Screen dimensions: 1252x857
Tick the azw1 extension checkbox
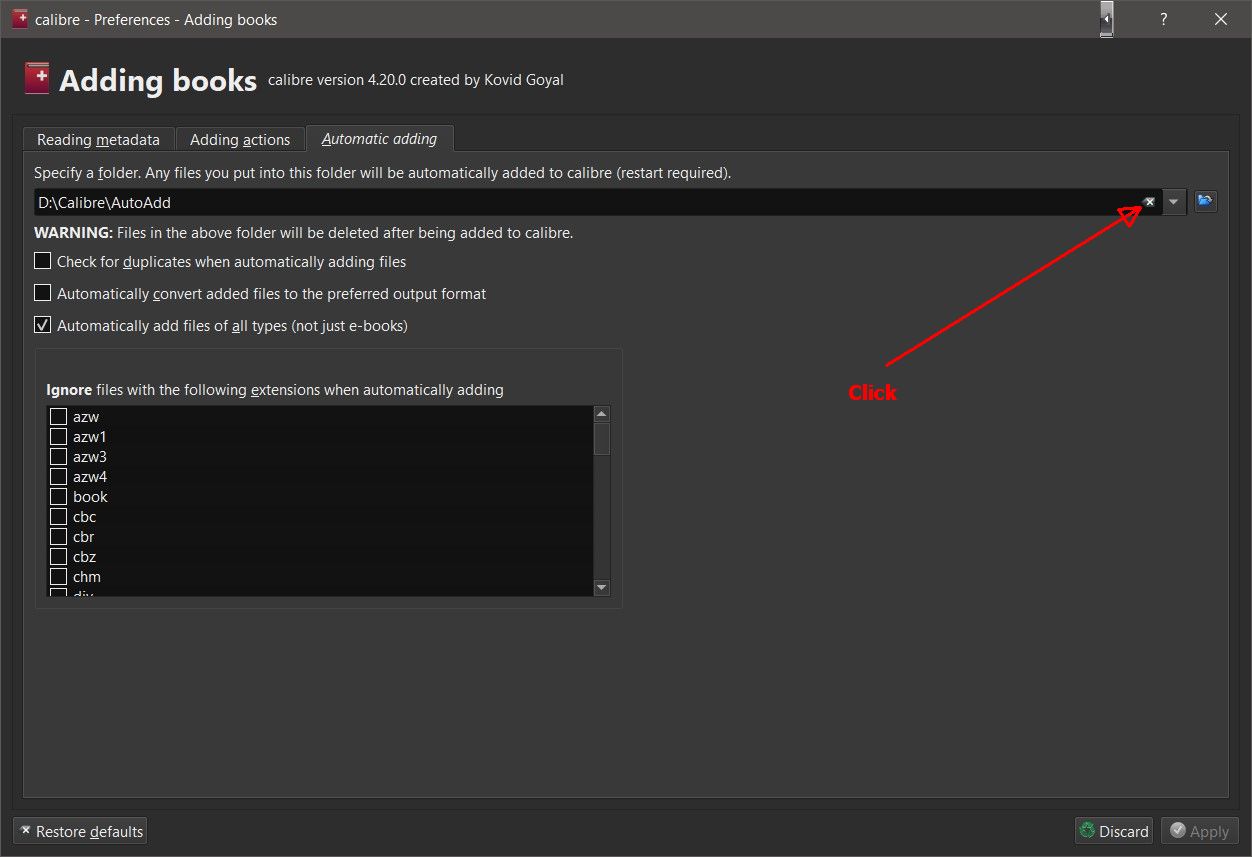pyautogui.click(x=59, y=436)
